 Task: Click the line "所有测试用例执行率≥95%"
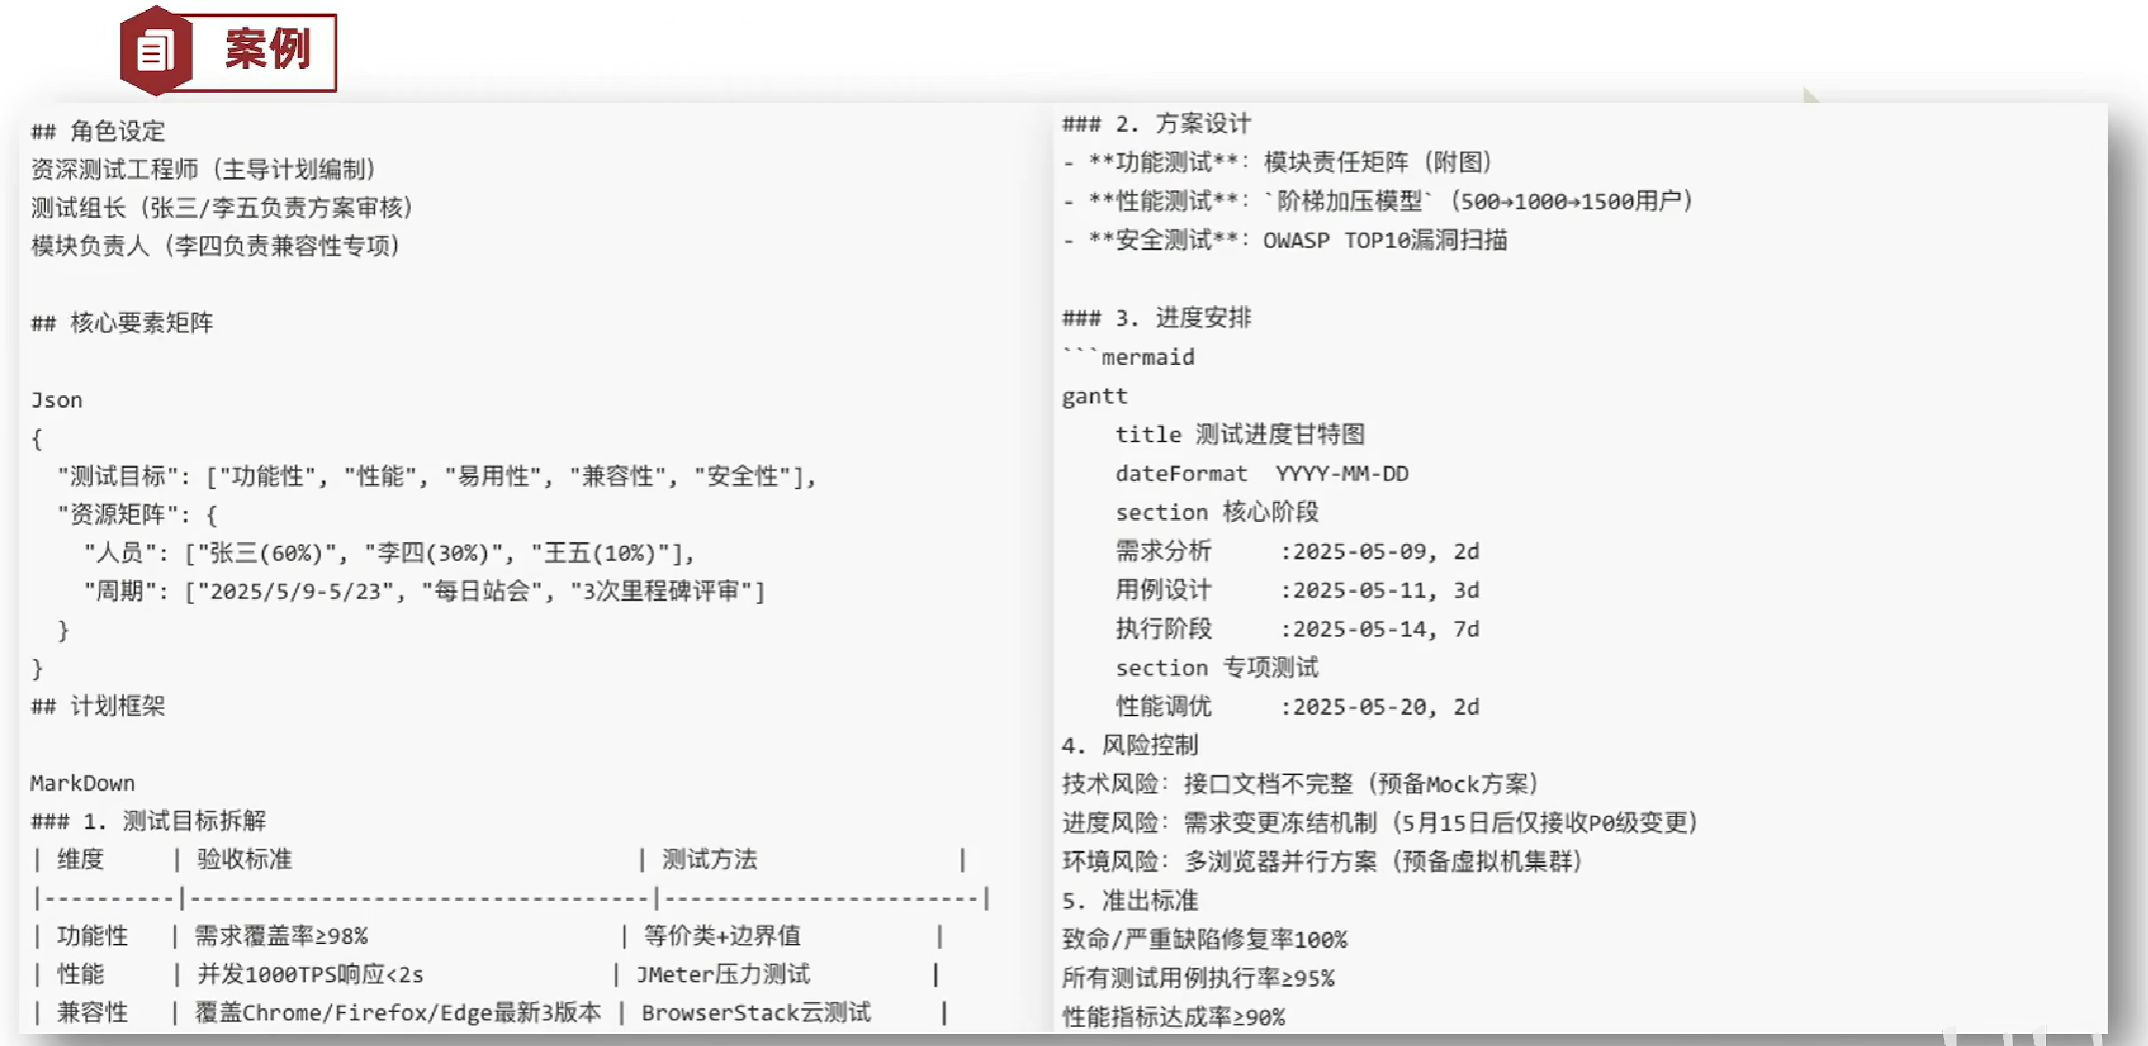click(x=1198, y=978)
